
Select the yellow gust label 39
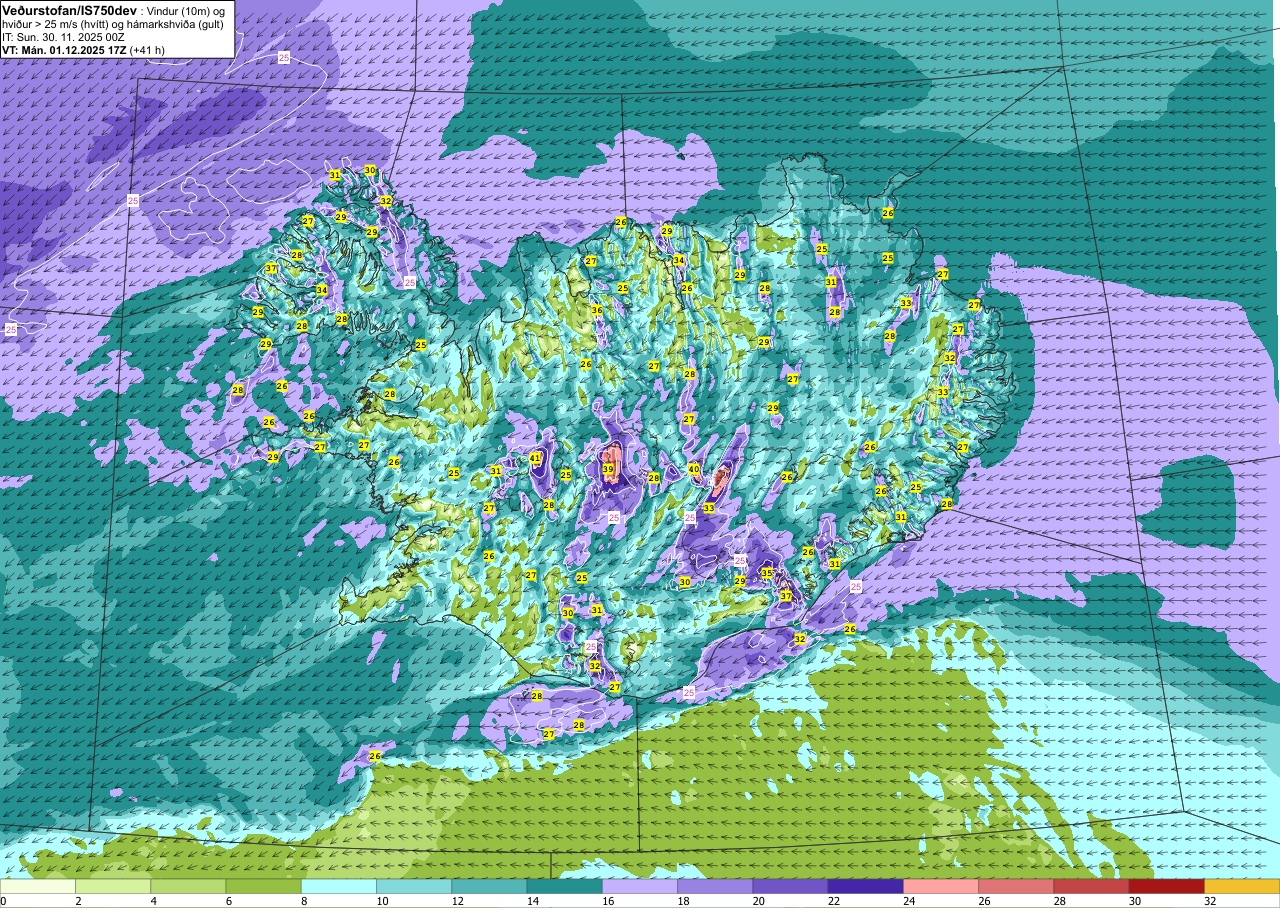[x=608, y=469]
